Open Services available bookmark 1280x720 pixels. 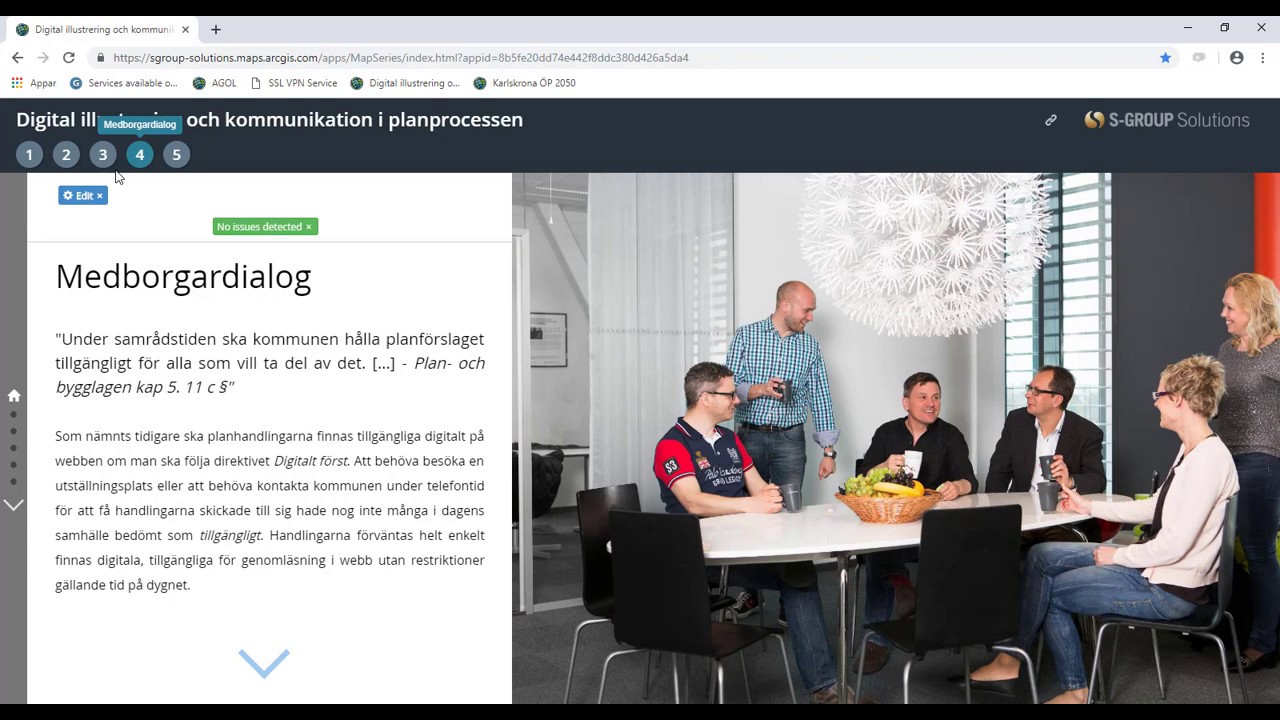[124, 83]
